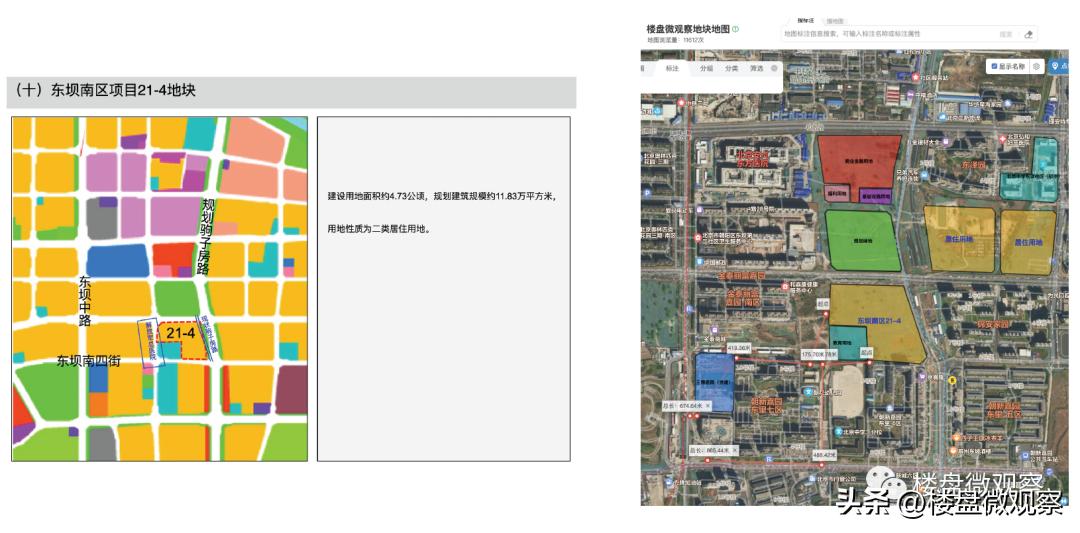Click the yellow round marker on the map

[x=953, y=380]
